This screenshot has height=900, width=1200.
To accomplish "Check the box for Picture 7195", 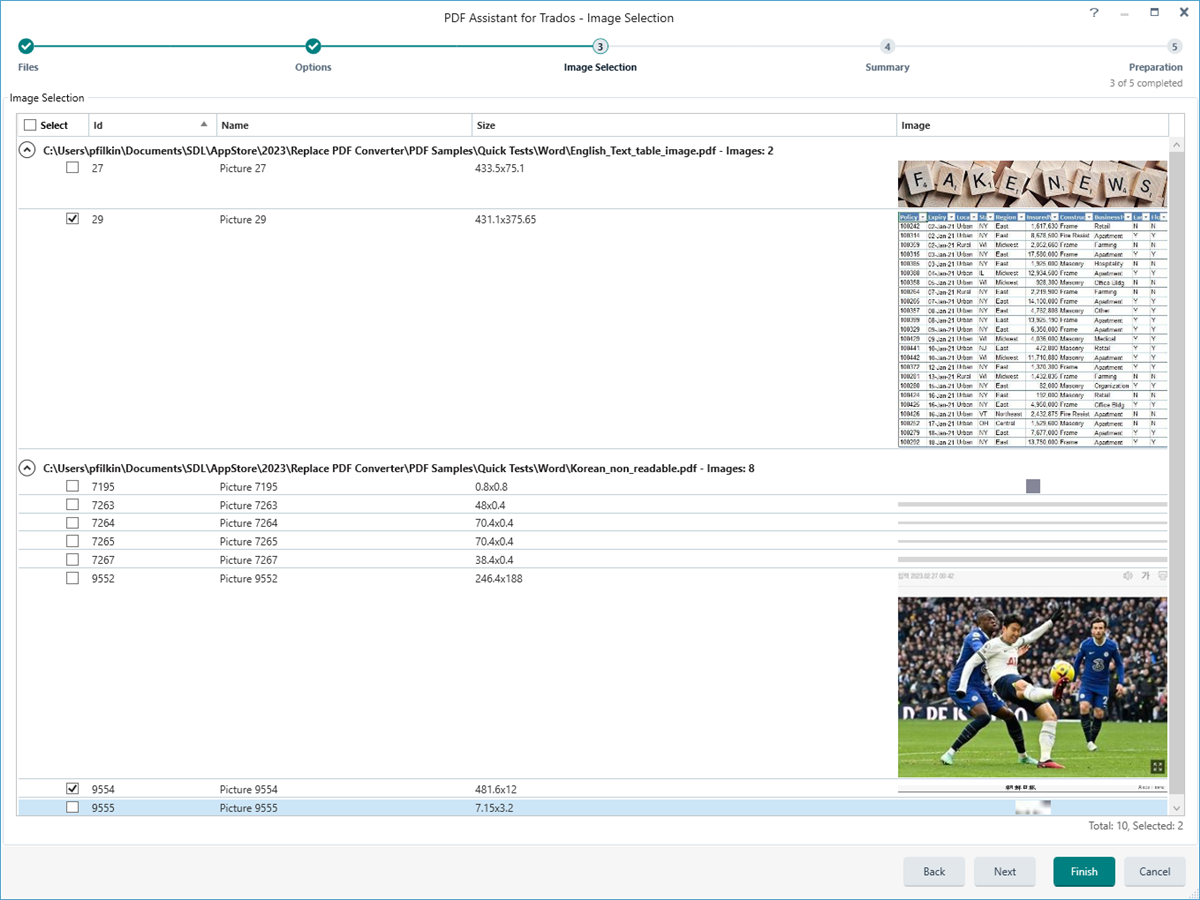I will 72,486.
